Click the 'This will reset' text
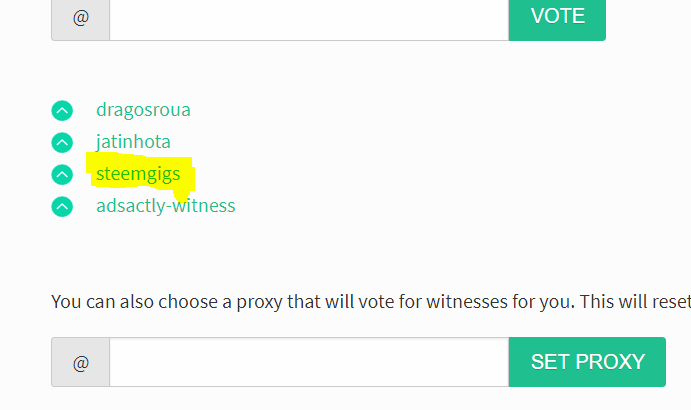 tap(635, 302)
